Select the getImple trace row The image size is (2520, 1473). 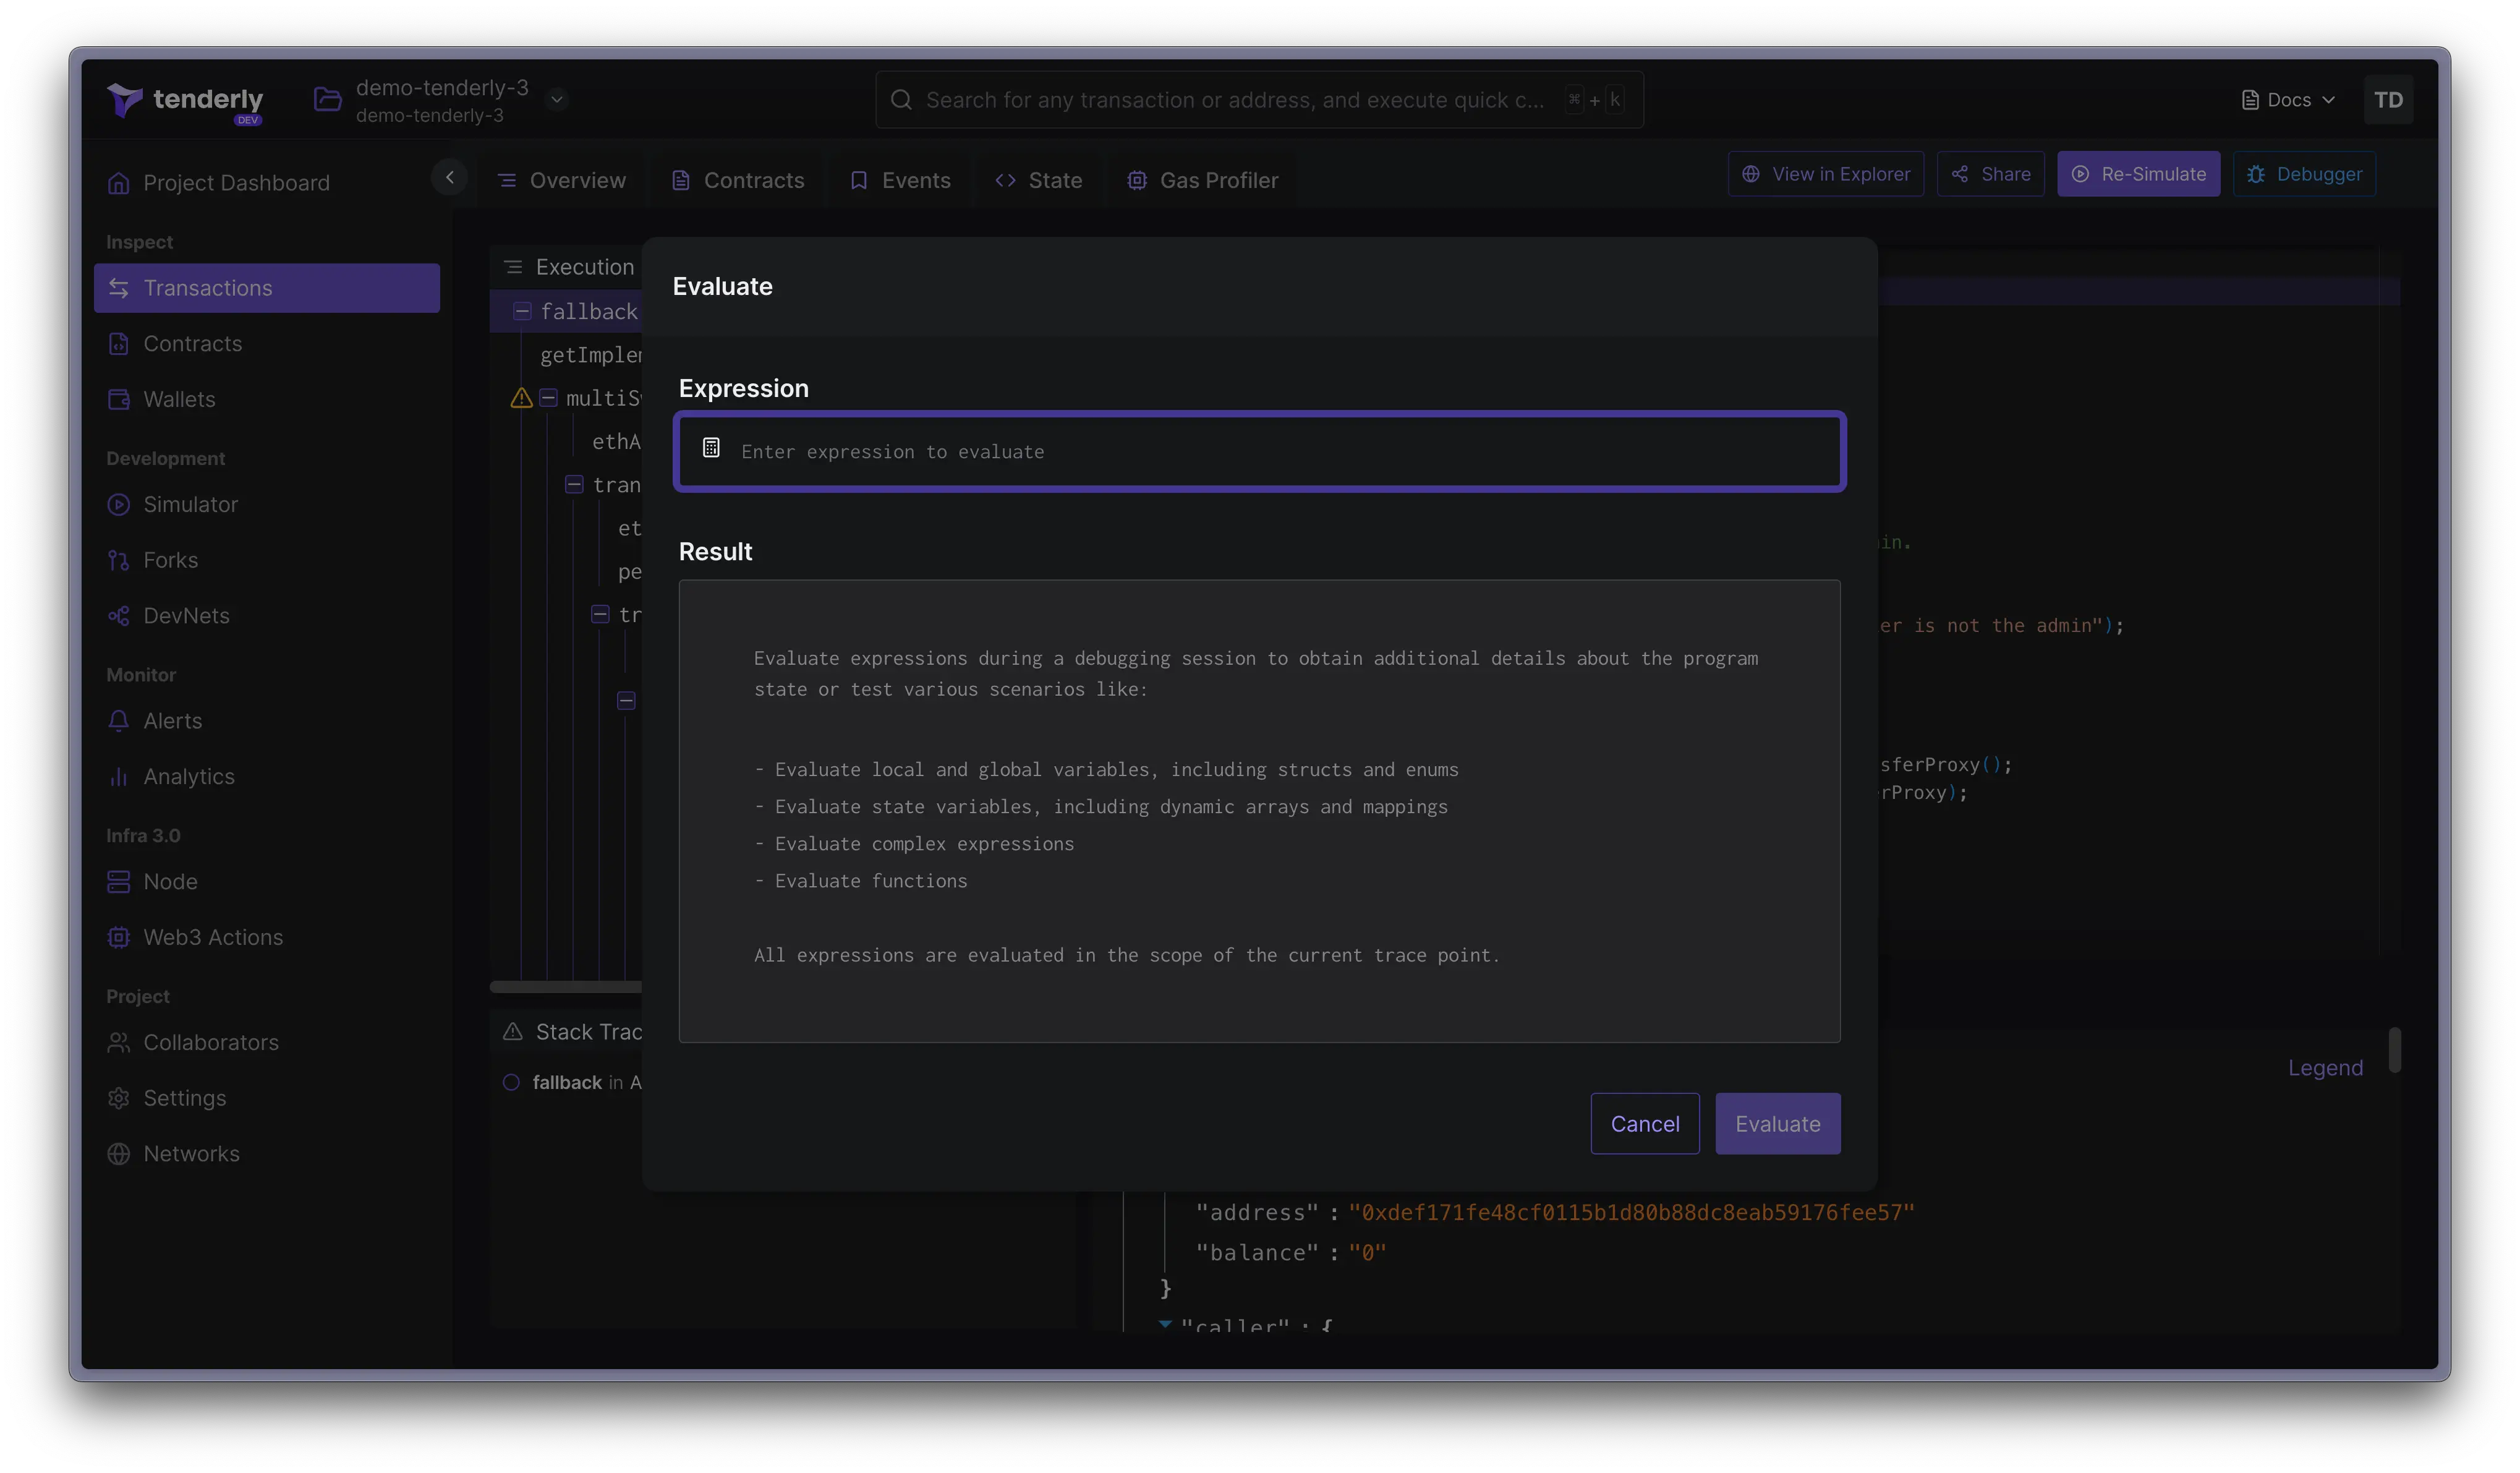(591, 356)
